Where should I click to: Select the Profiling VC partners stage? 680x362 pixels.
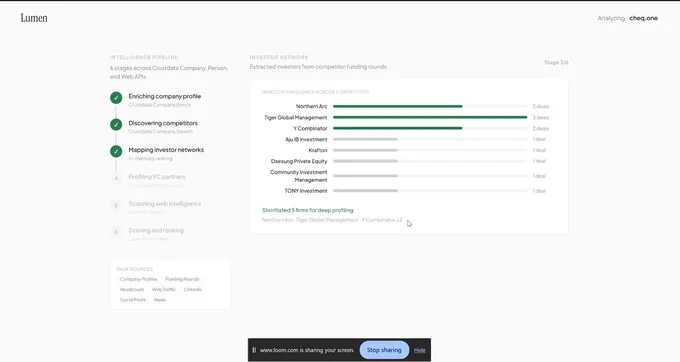click(157, 177)
